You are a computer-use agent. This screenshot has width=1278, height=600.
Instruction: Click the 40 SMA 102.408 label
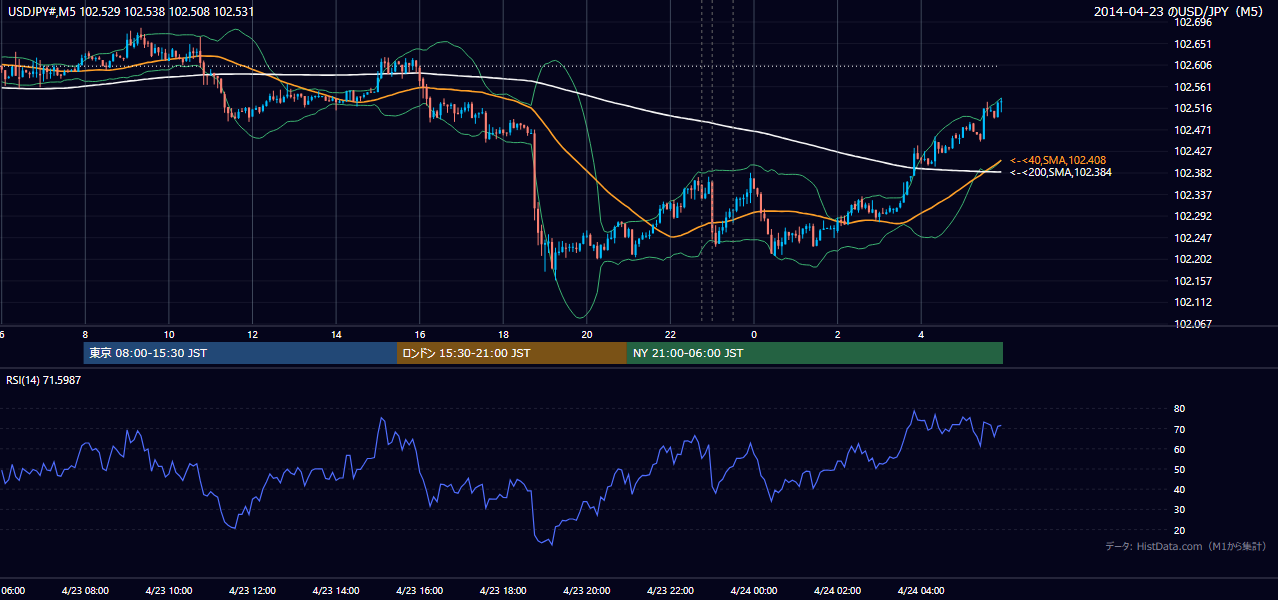coord(1057,160)
